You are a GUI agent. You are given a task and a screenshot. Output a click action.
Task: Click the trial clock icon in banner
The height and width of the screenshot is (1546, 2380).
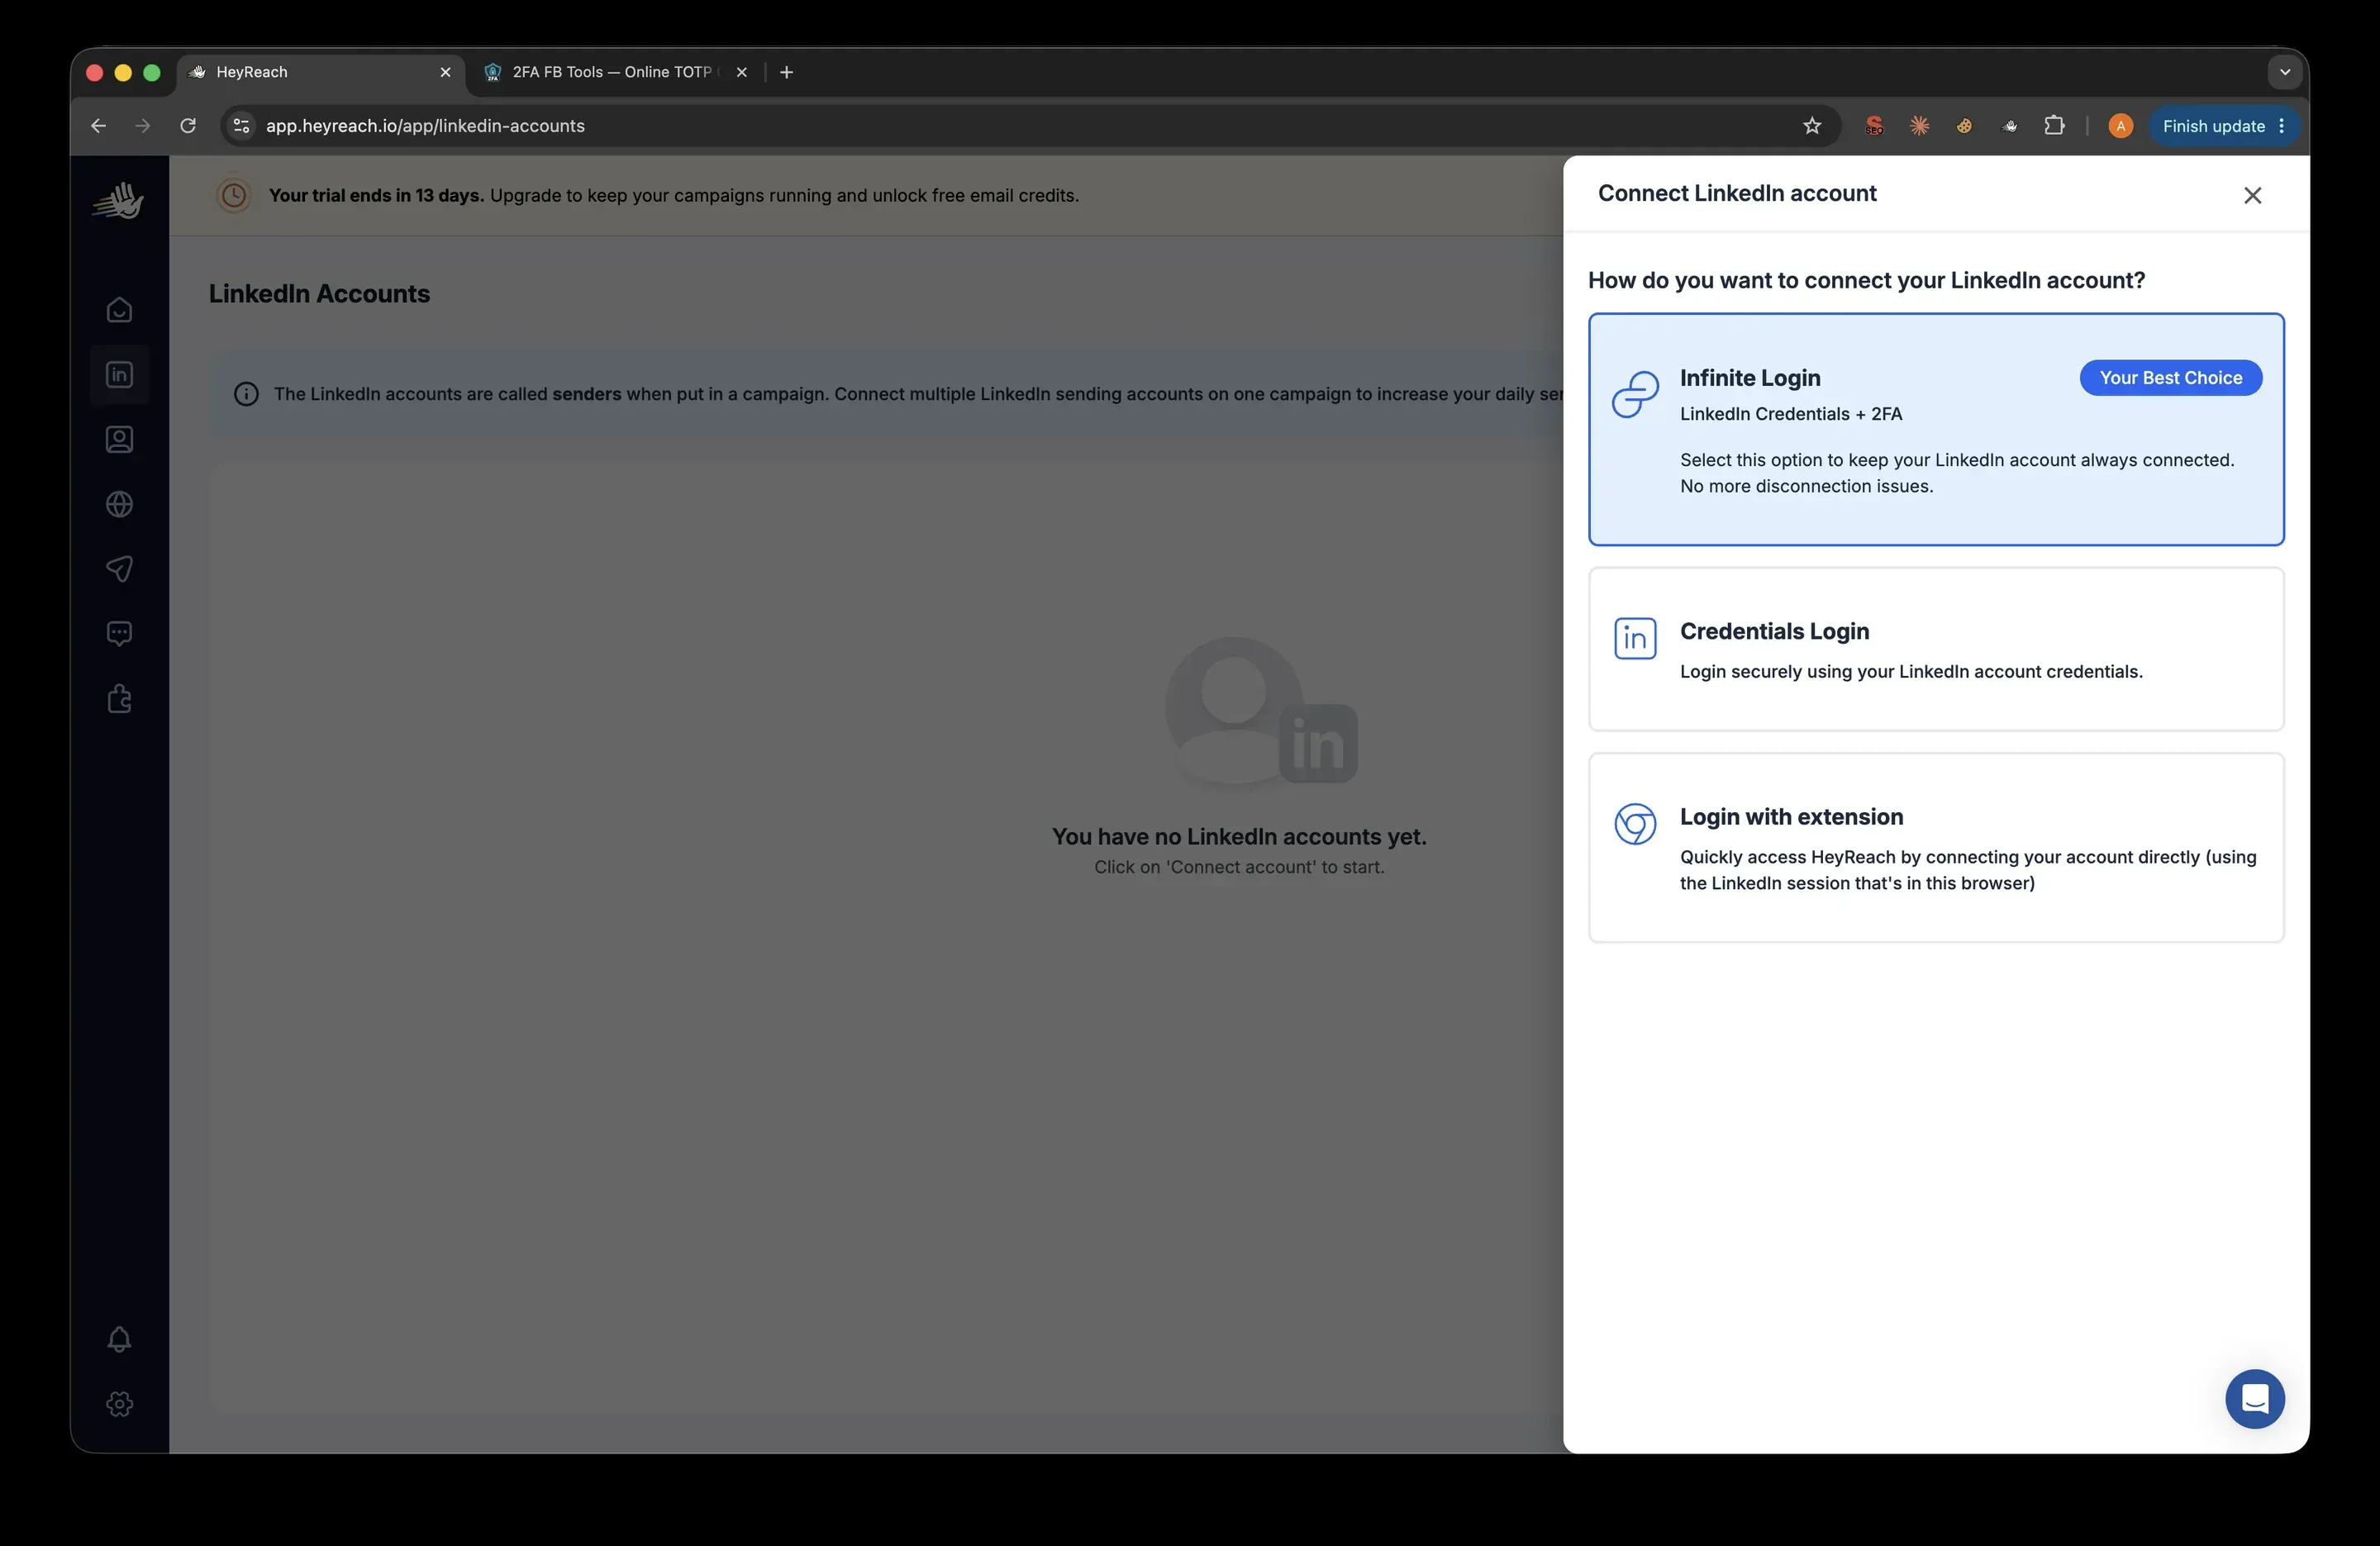pos(234,195)
